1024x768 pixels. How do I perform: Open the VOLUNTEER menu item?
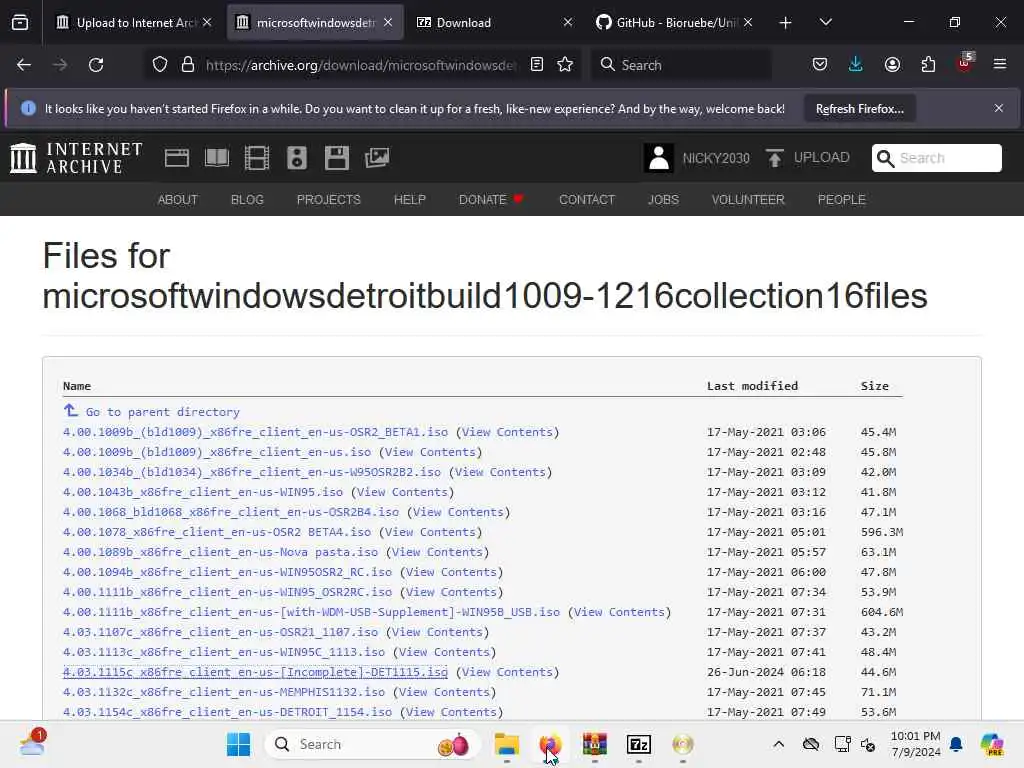[x=748, y=200]
